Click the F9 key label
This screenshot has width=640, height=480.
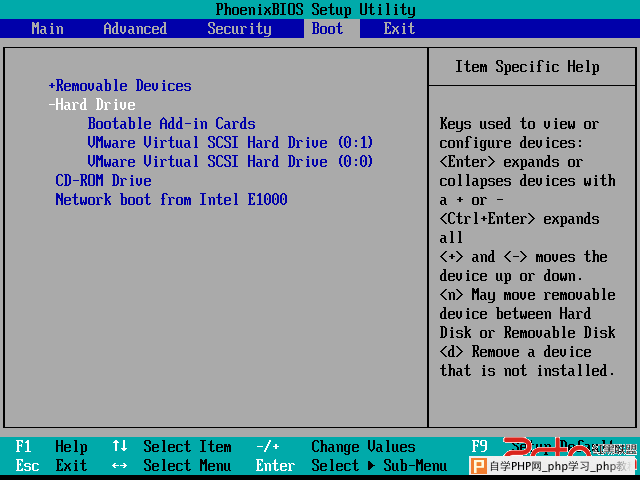point(480,446)
